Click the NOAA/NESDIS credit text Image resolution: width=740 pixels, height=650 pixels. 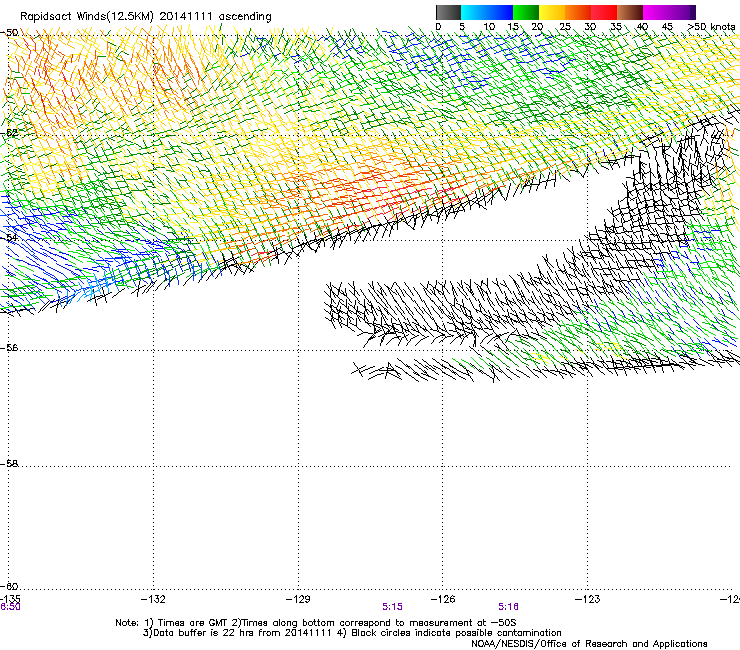[x=589, y=644]
